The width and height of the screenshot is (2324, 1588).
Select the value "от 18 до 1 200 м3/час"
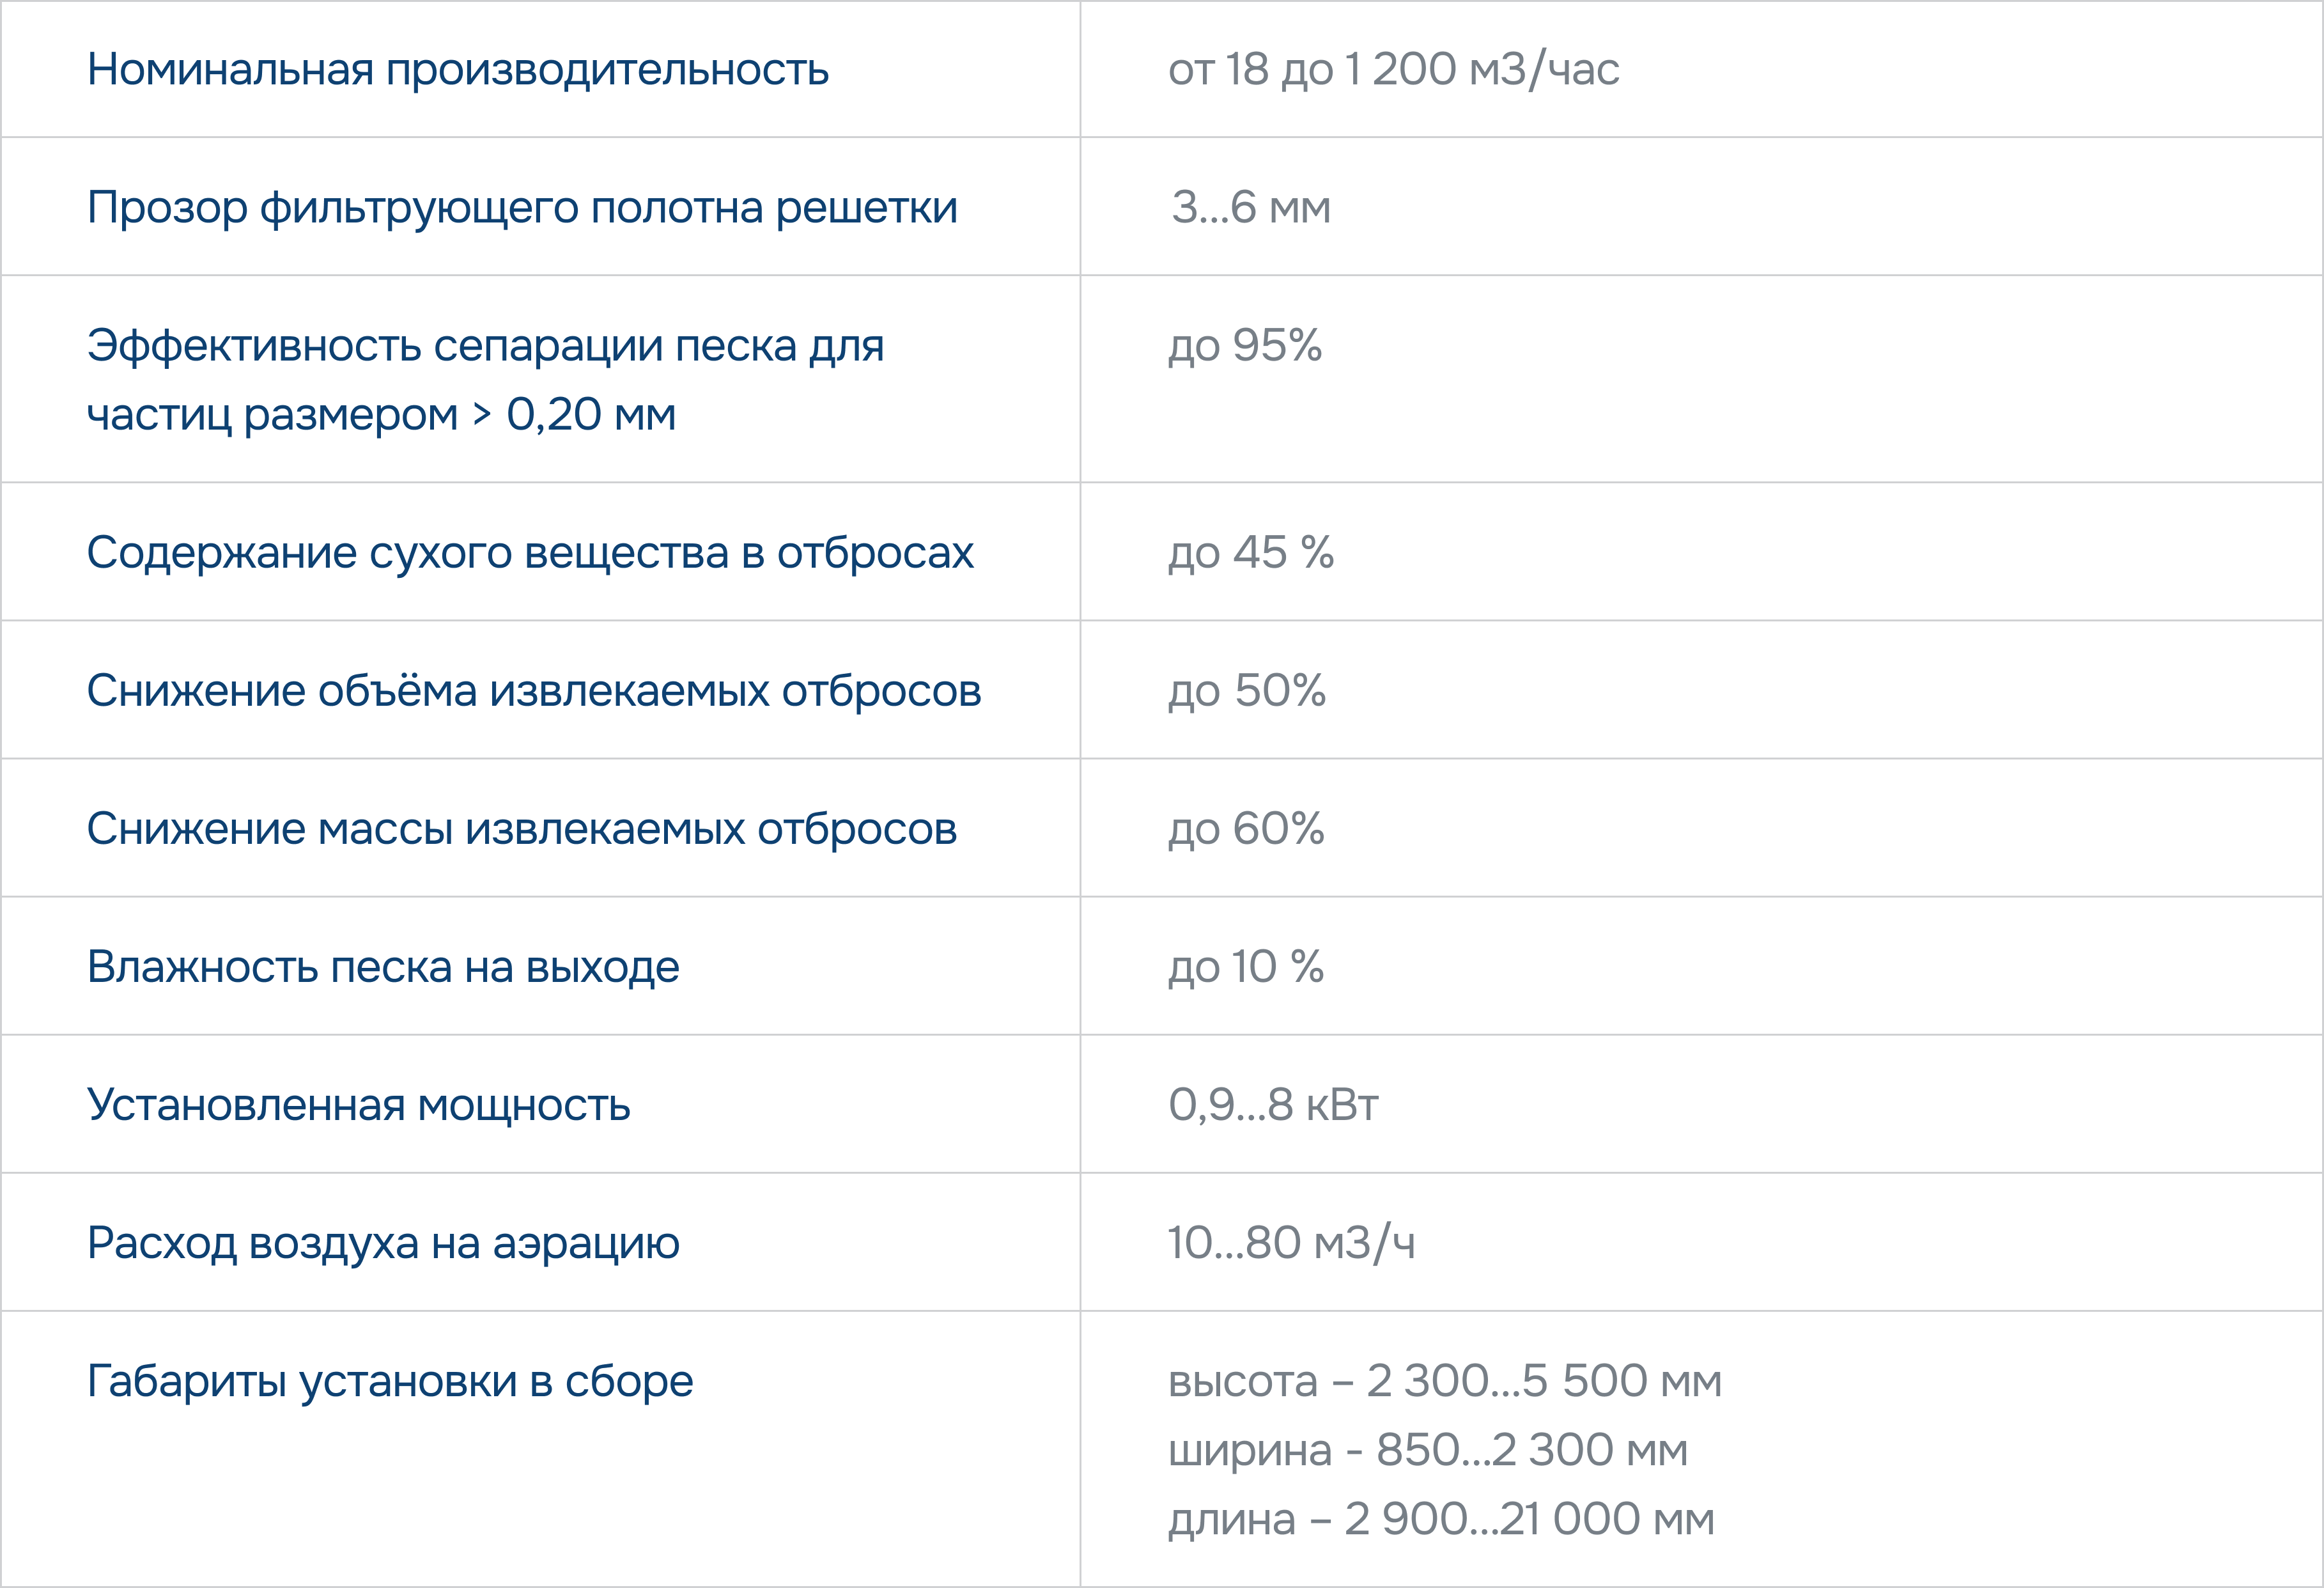tap(1393, 70)
